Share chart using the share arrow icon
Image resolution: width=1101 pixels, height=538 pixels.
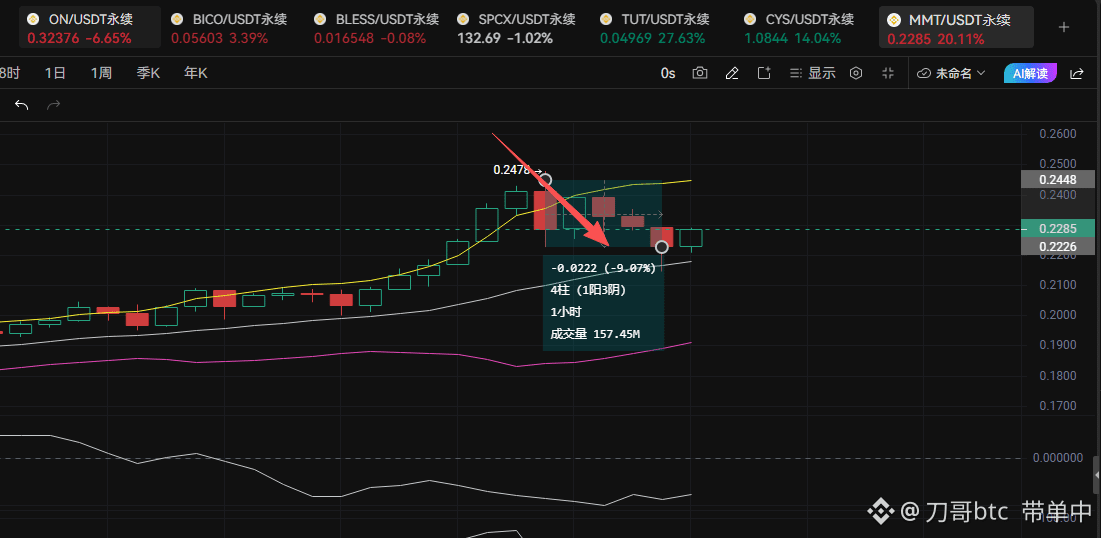coord(1076,73)
